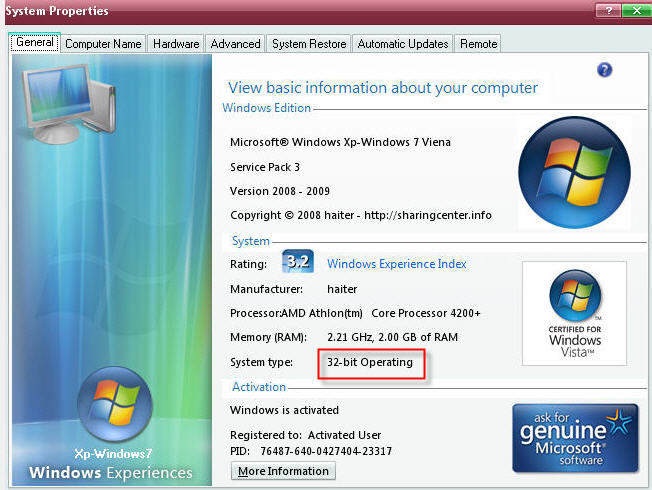Click the sharingcenter.info copyright line
The image size is (652, 490).
pos(361,215)
